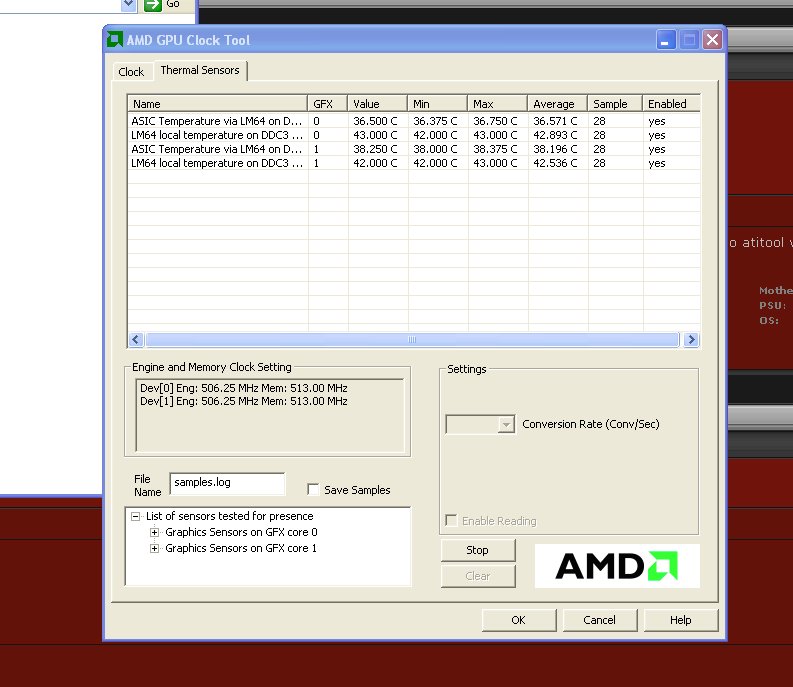The image size is (793, 687).
Task: Switch to the Clock tab
Action: point(131,72)
